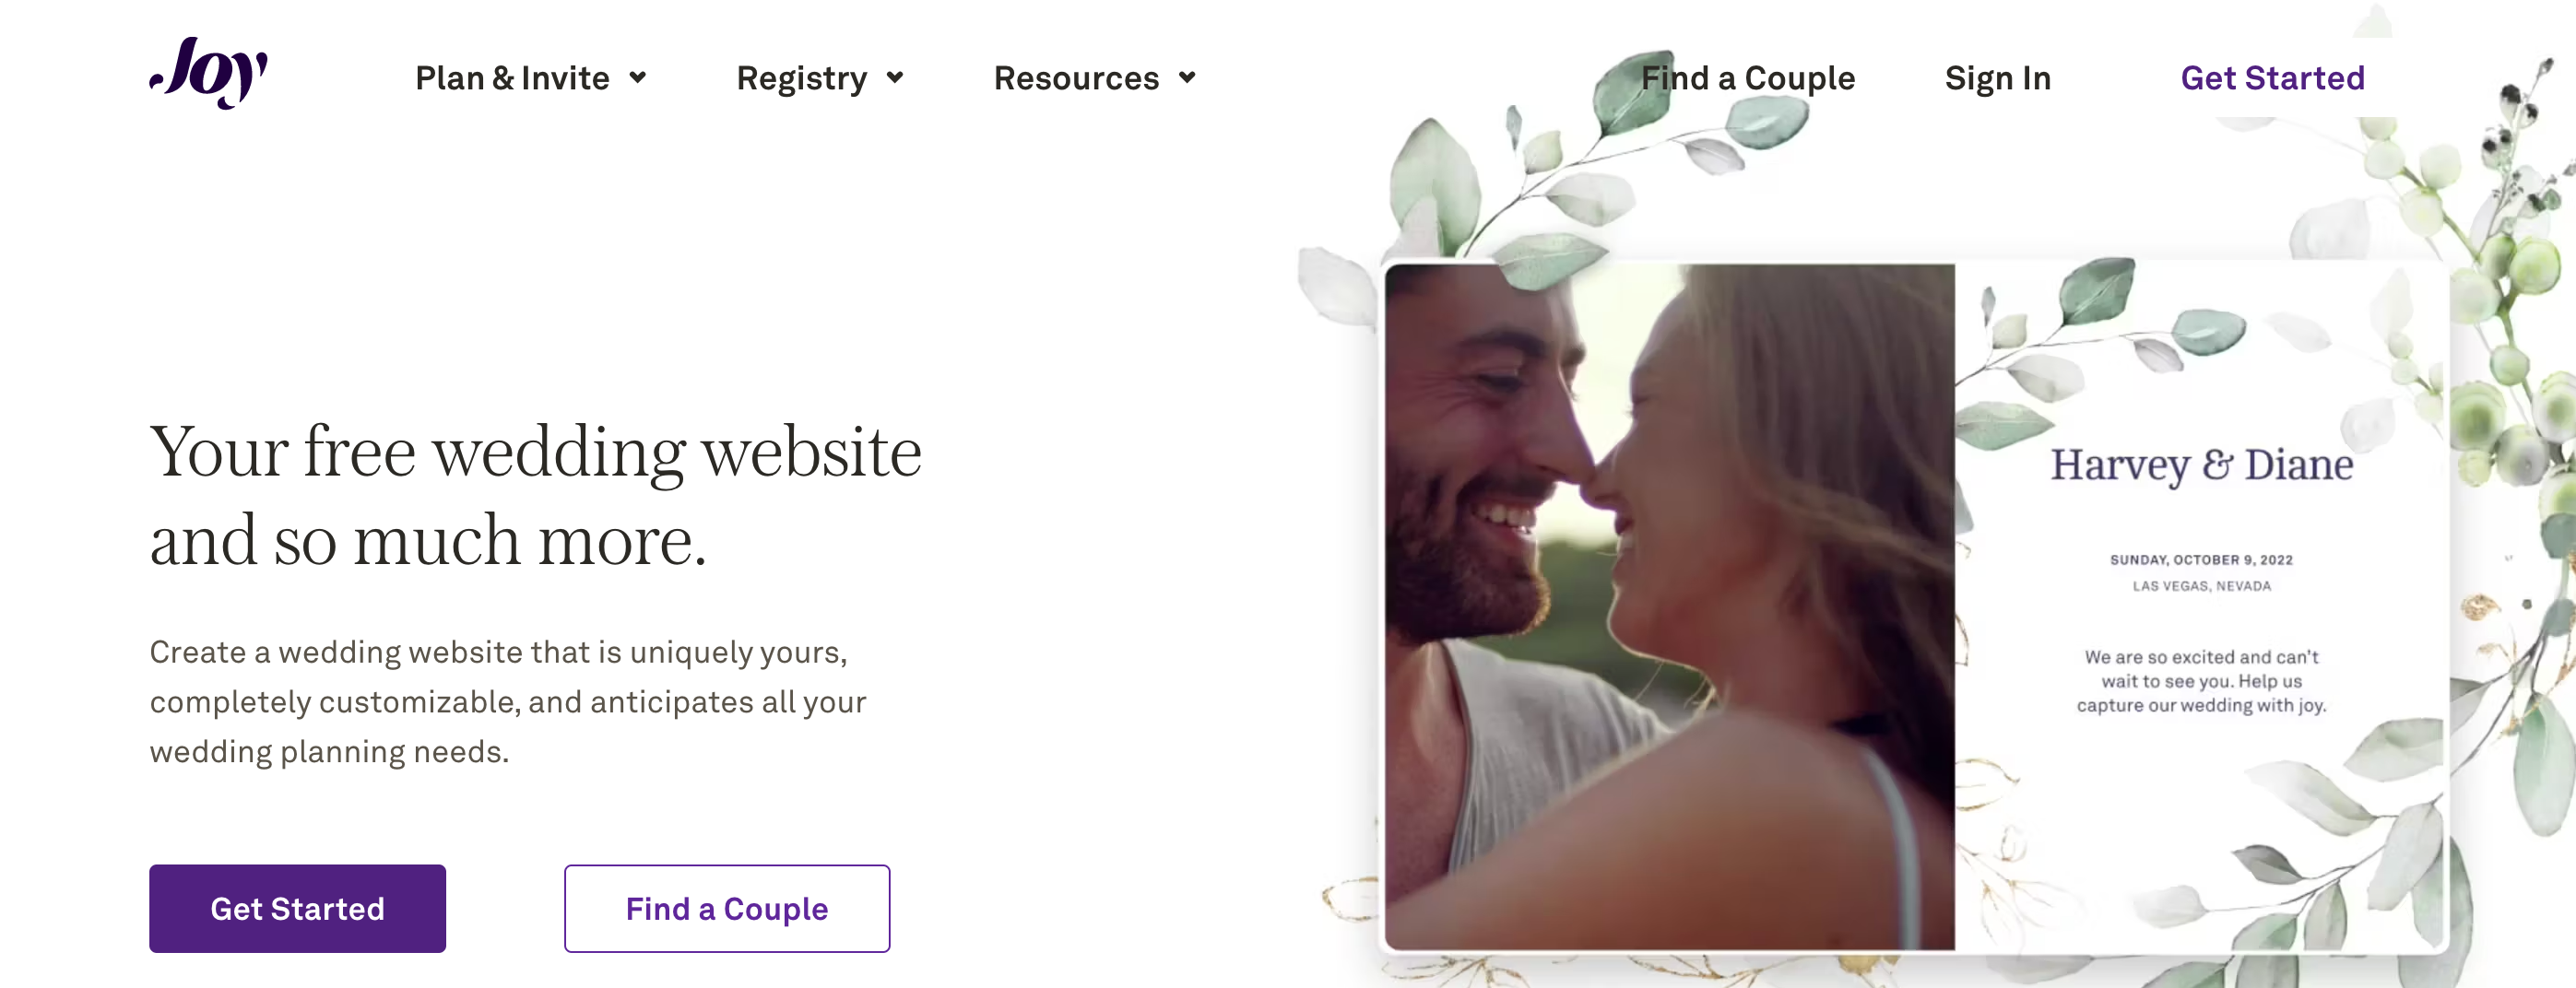The image size is (2576, 988).
Task: Follow the Find a Couple navigation link
Action: click(1747, 78)
